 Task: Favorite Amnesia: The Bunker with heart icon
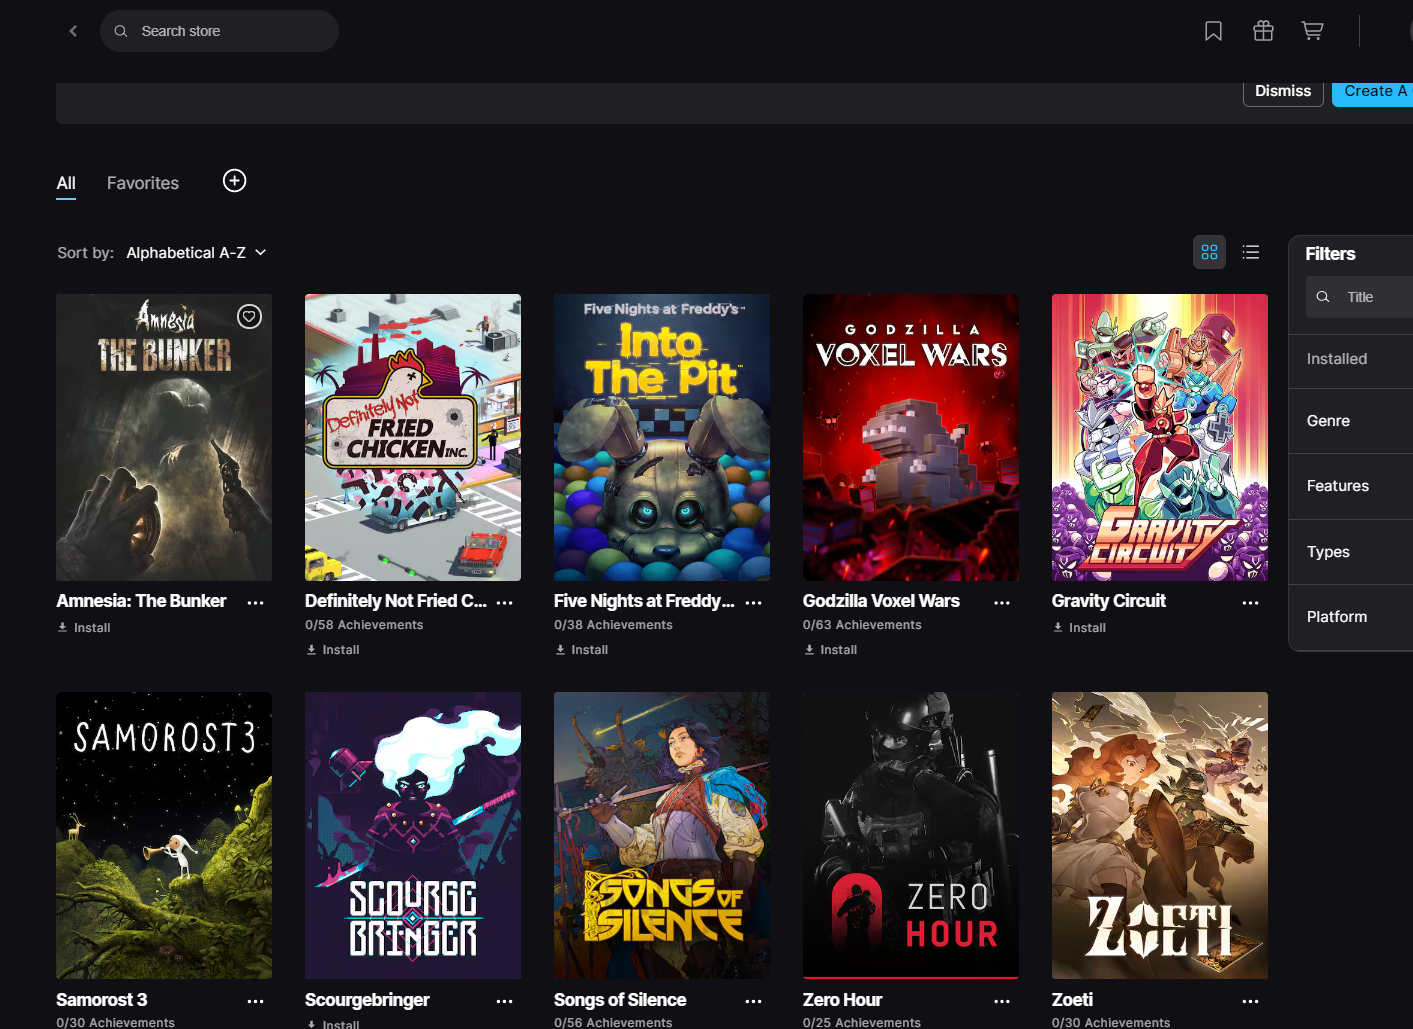pyautogui.click(x=249, y=317)
